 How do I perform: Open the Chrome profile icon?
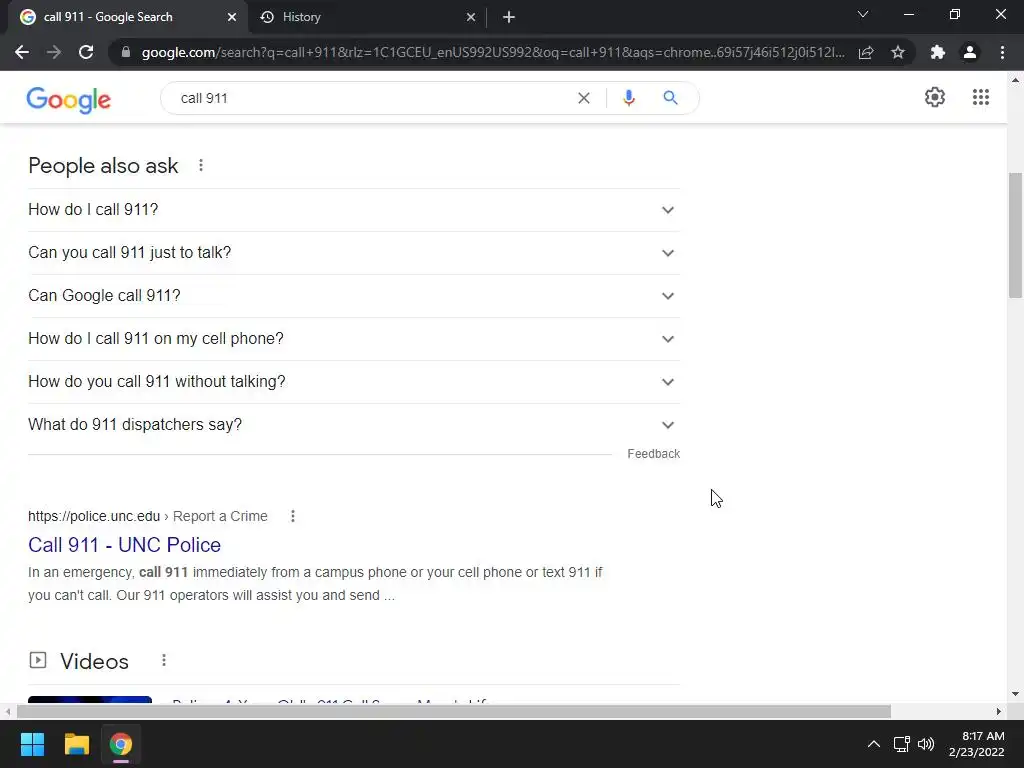point(970,52)
